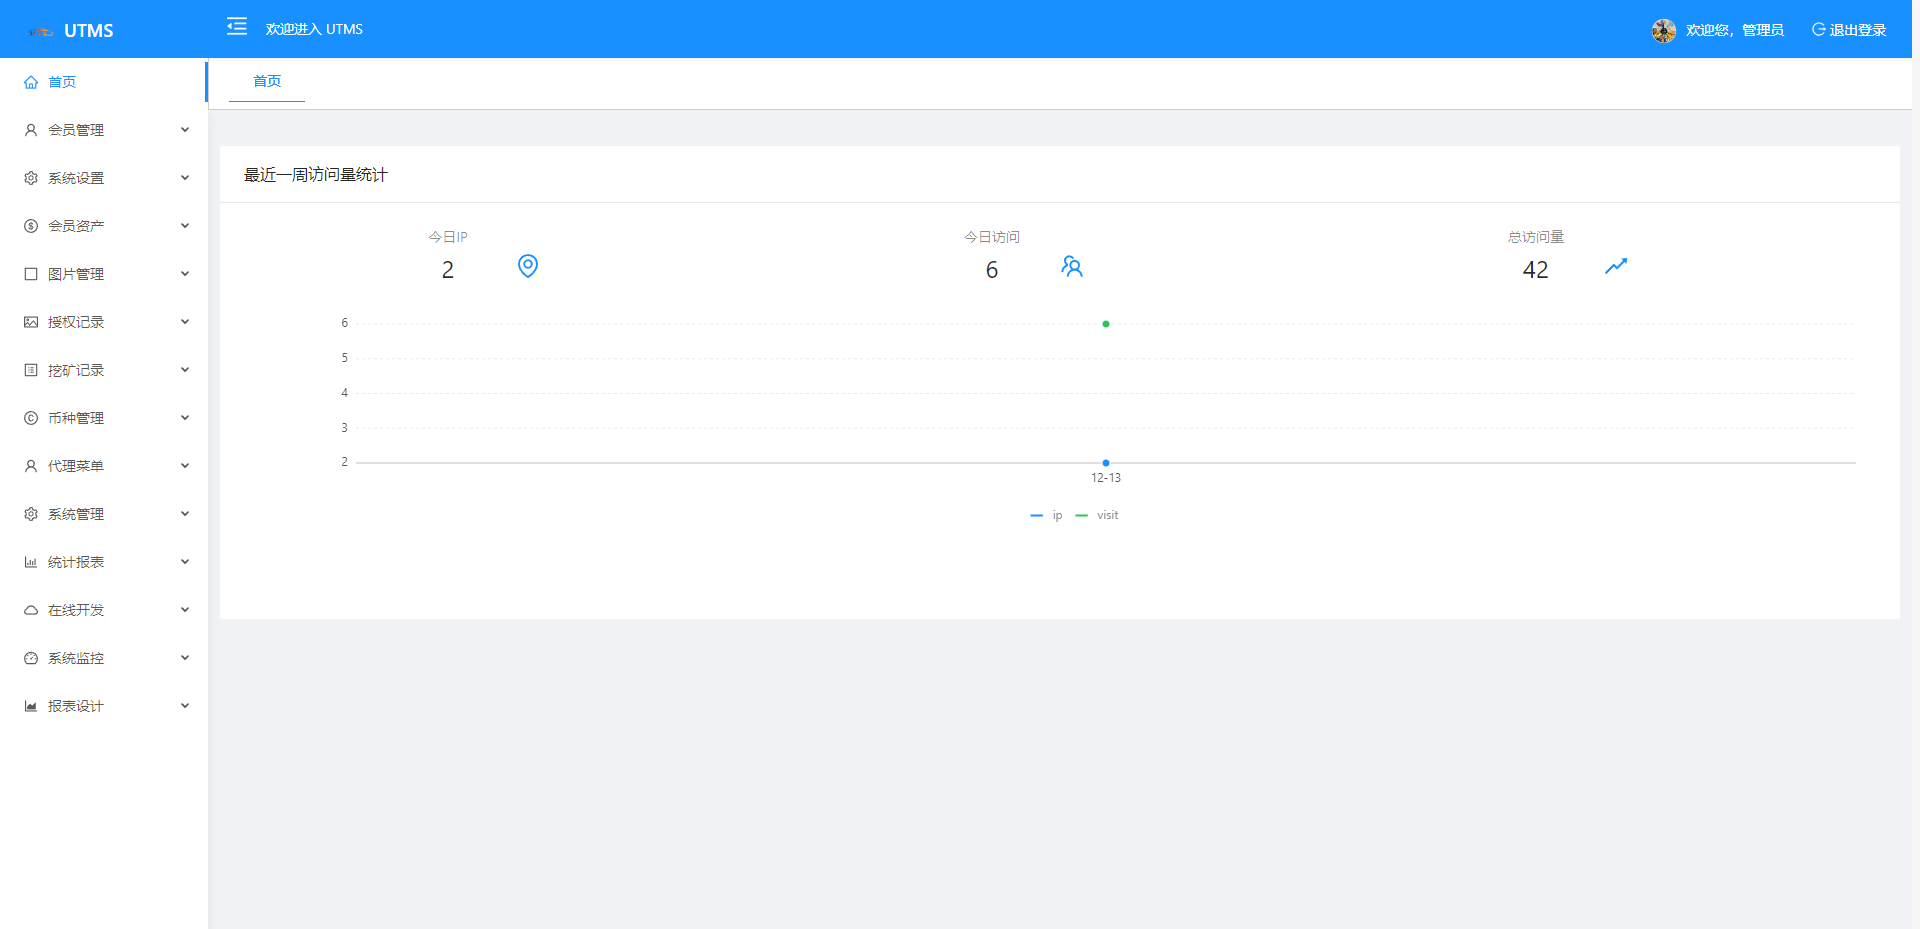Open the 在线开发 sidebar menu
This screenshot has height=929, width=1920.
click(104, 610)
